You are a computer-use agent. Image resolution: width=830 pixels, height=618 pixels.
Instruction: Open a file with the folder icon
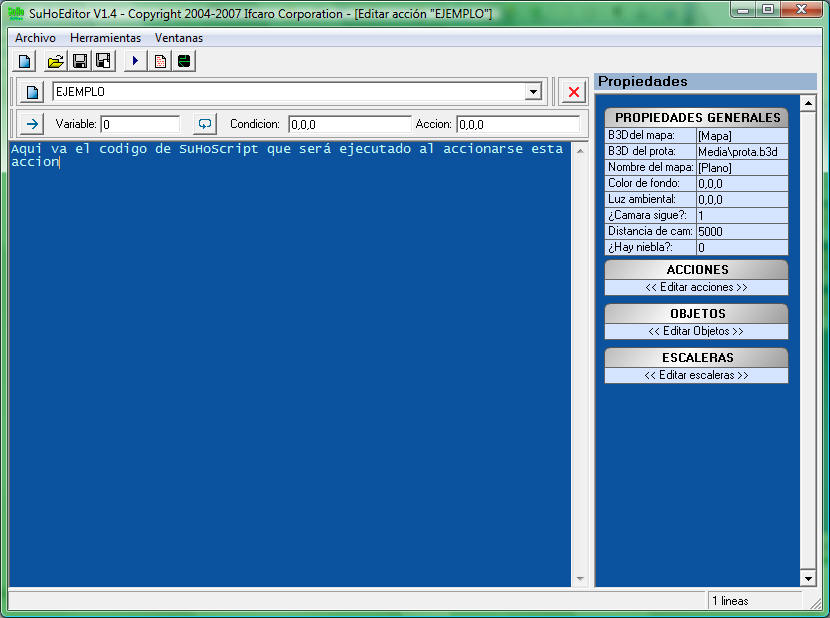click(55, 62)
